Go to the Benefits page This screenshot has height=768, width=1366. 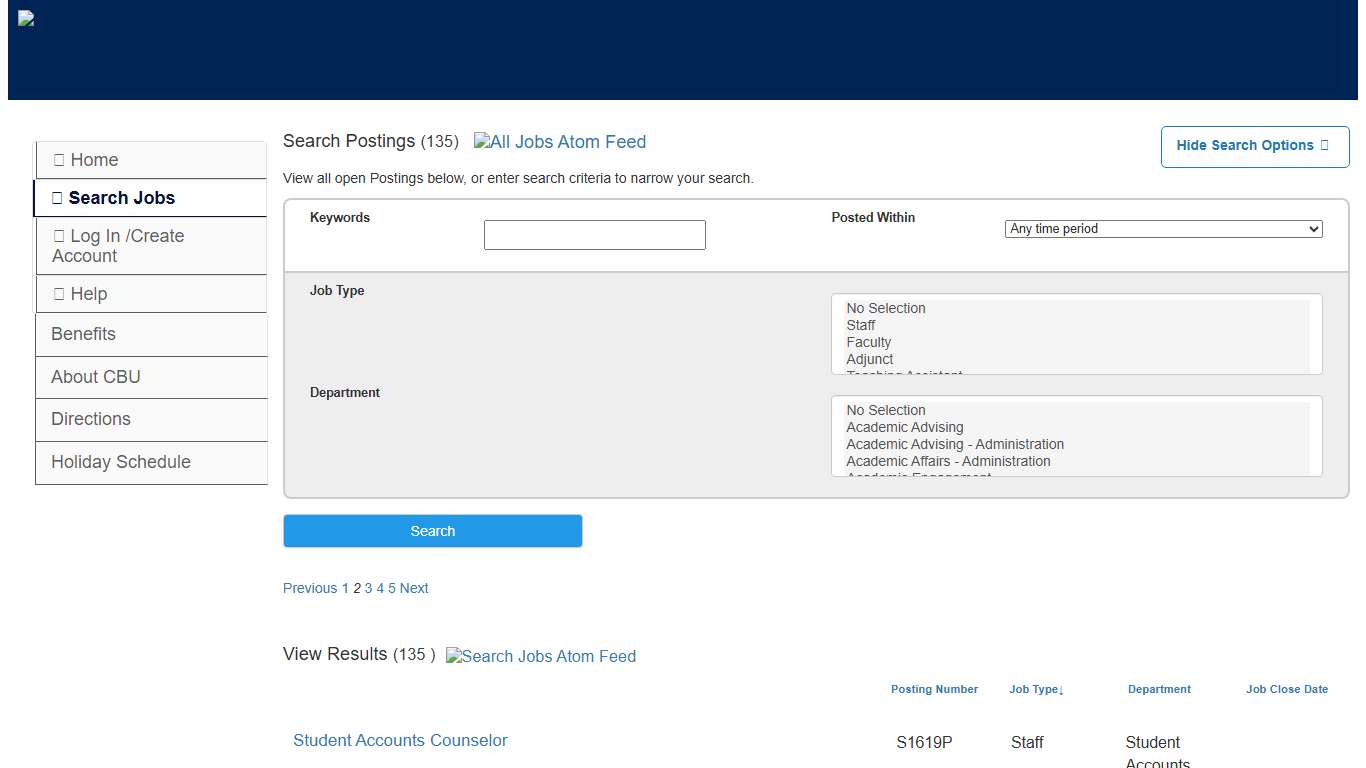pyautogui.click(x=83, y=334)
